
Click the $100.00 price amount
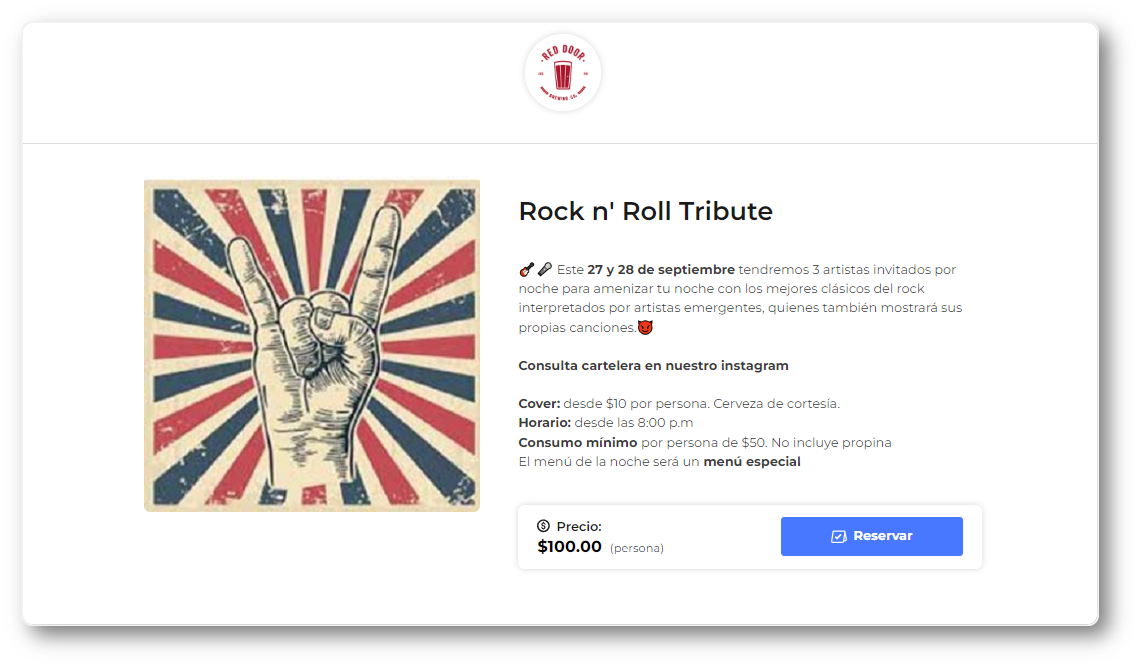click(569, 547)
